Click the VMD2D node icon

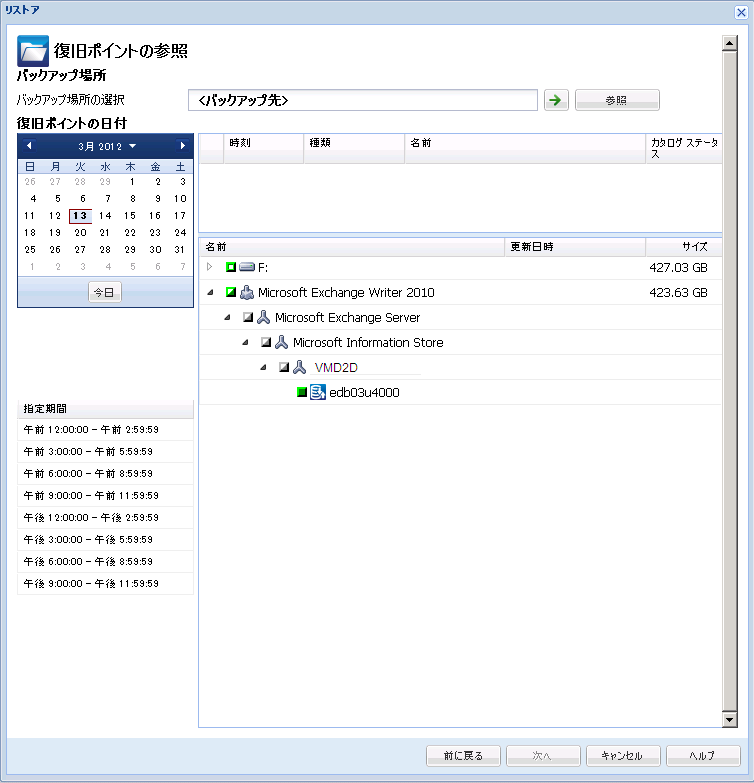300,367
